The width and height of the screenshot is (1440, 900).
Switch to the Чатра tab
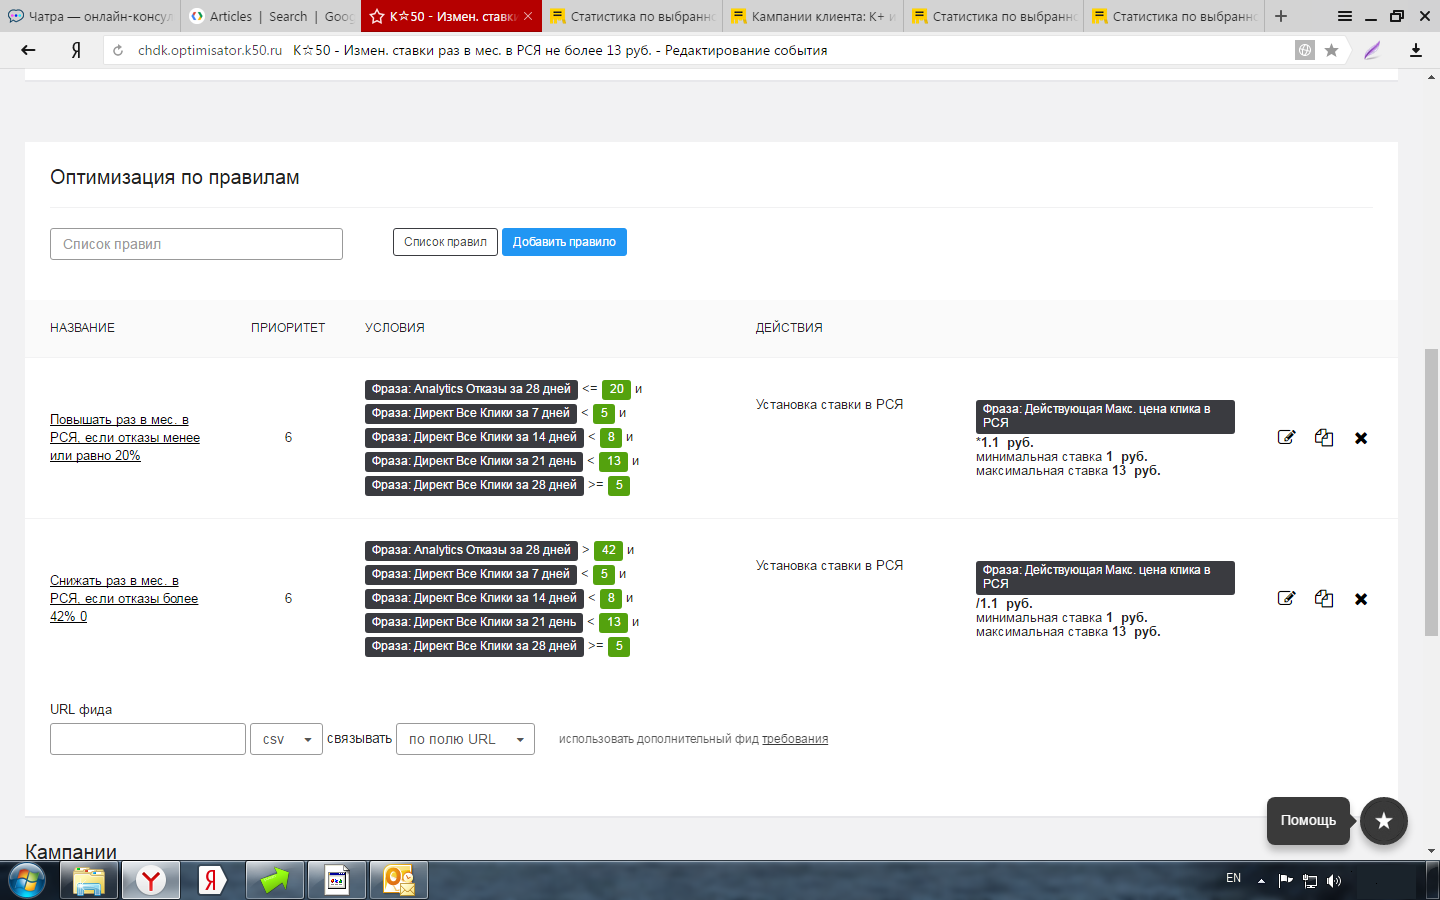[90, 16]
